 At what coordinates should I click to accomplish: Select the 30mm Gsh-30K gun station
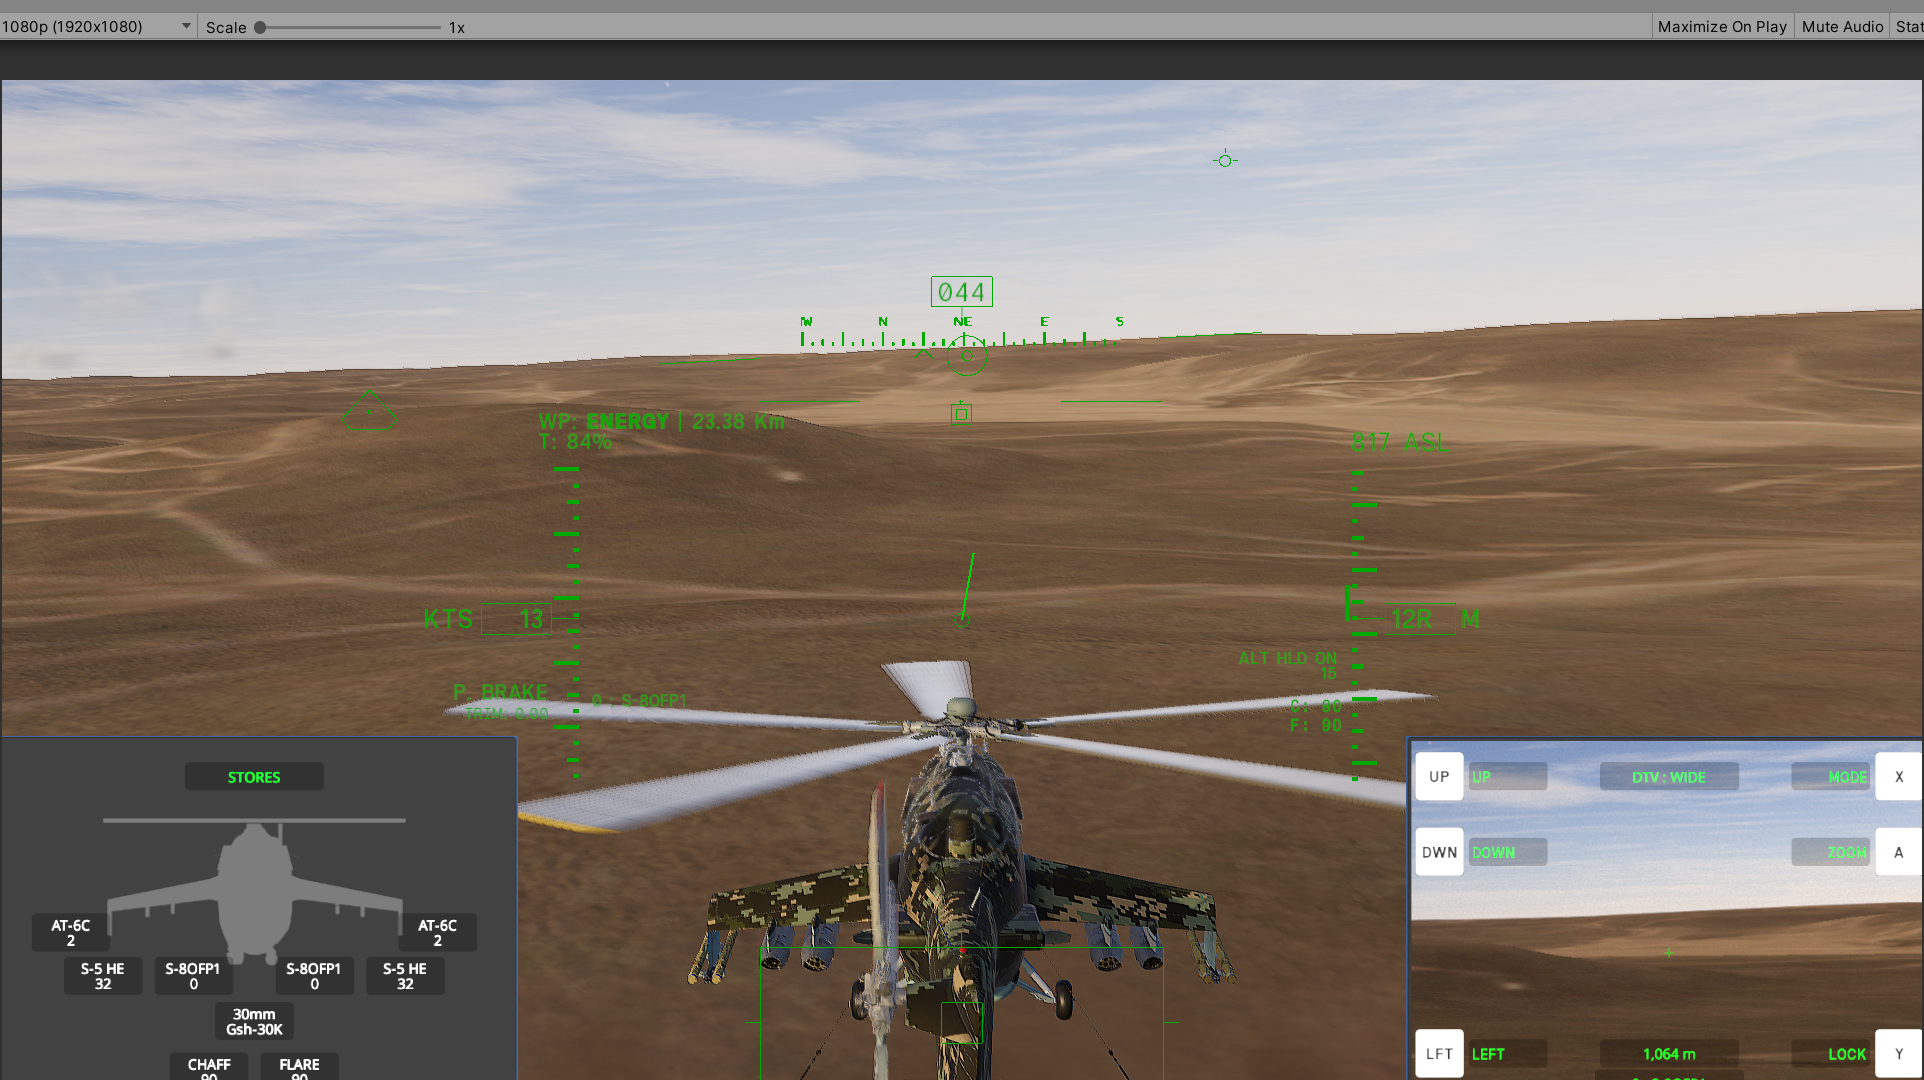pos(253,1020)
